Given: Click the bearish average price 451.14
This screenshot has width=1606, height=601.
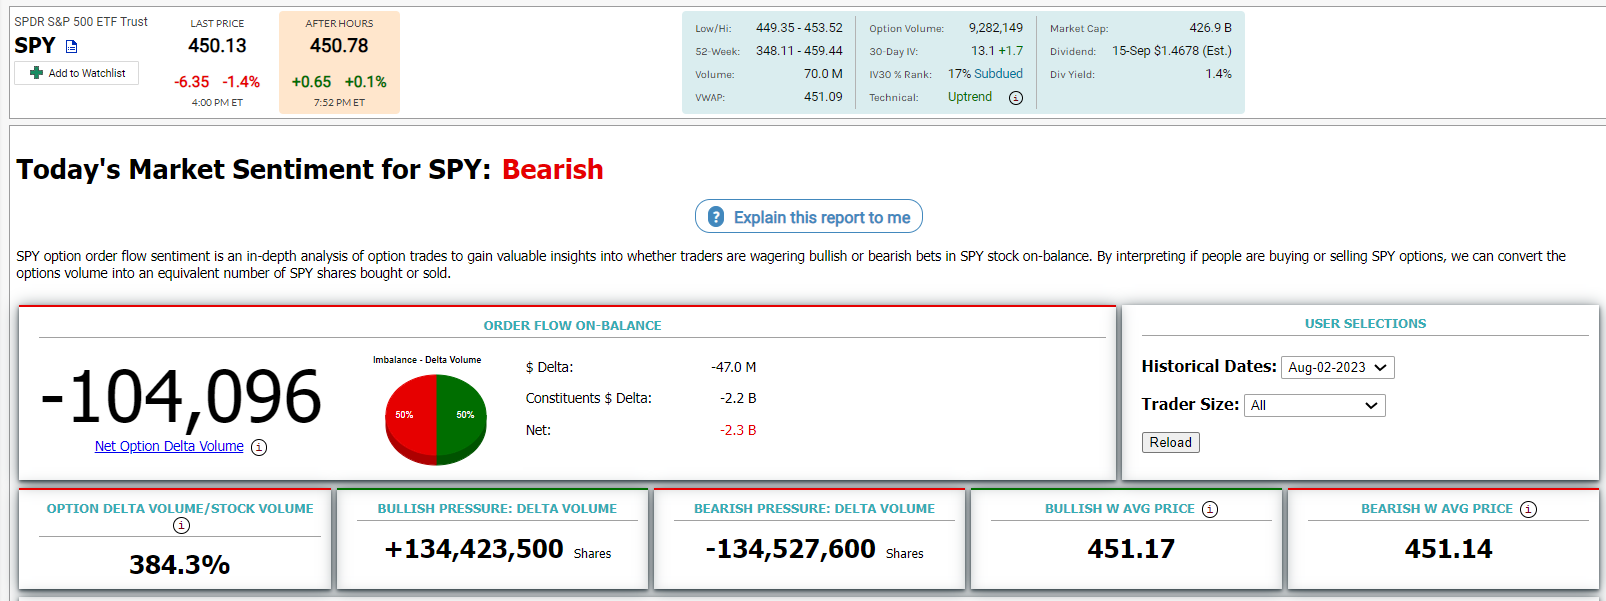Looking at the screenshot, I should [x=1448, y=549].
